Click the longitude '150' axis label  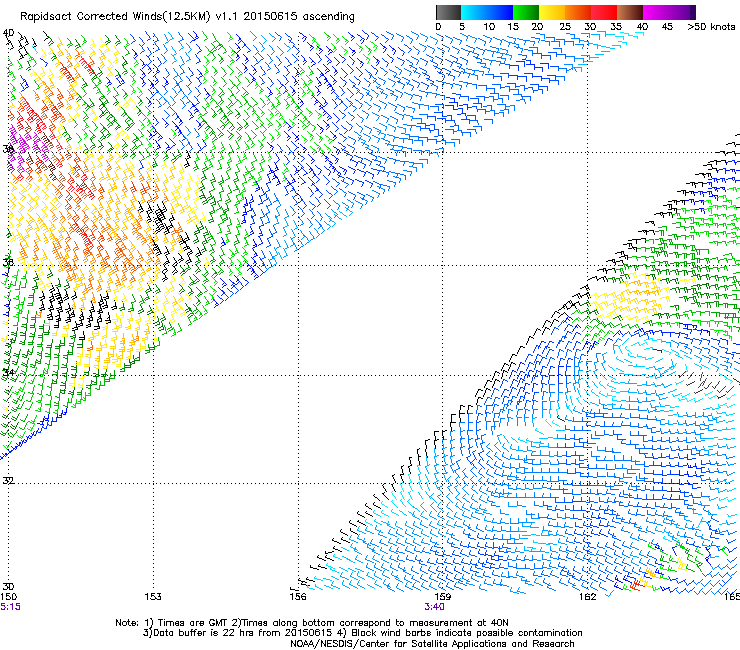[x=8, y=597]
